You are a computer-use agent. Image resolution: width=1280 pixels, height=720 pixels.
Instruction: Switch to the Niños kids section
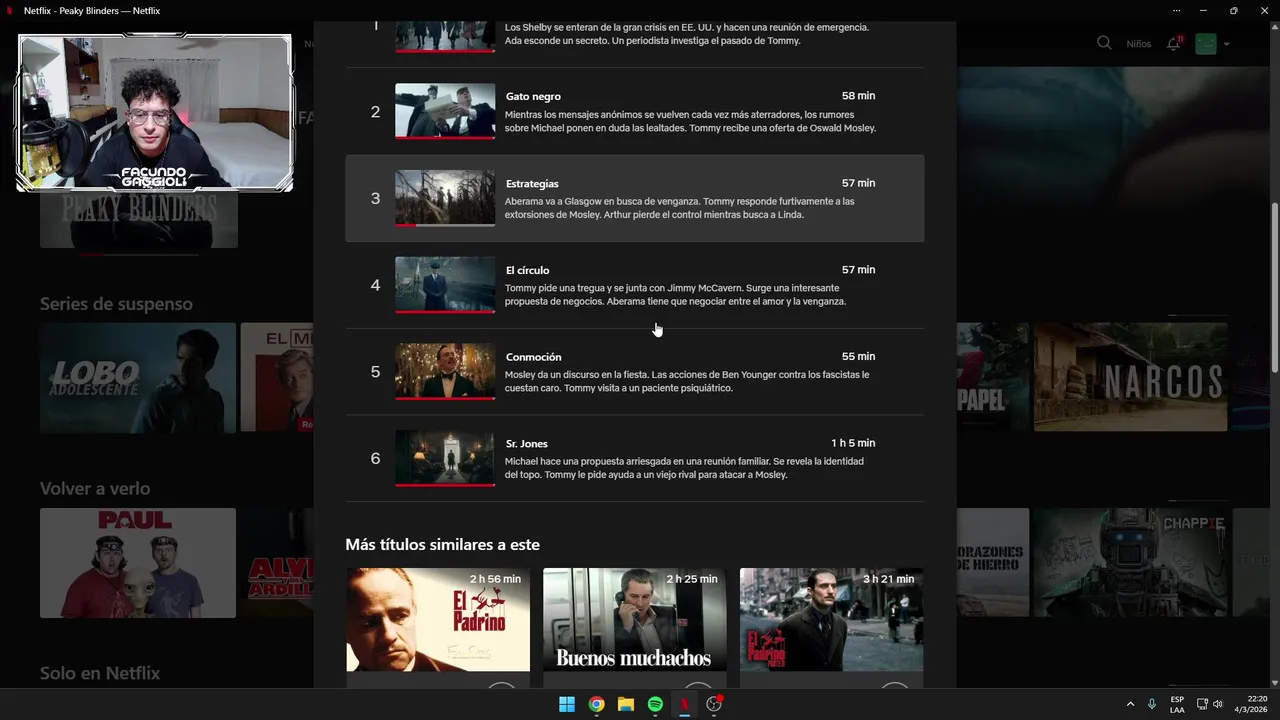click(x=1139, y=44)
